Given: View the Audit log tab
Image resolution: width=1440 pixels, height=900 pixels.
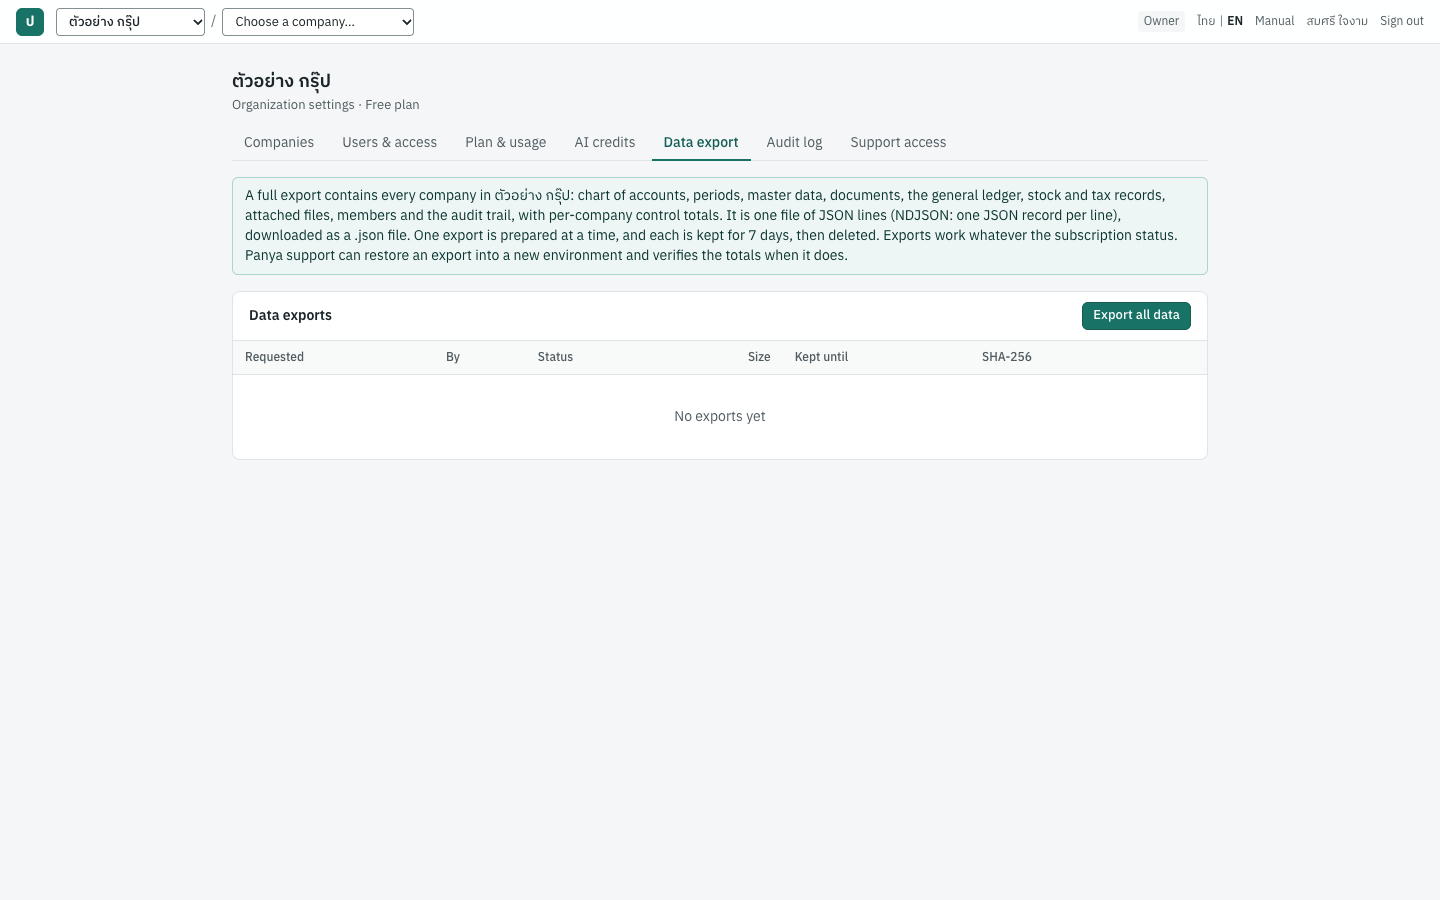Looking at the screenshot, I should (x=794, y=142).
